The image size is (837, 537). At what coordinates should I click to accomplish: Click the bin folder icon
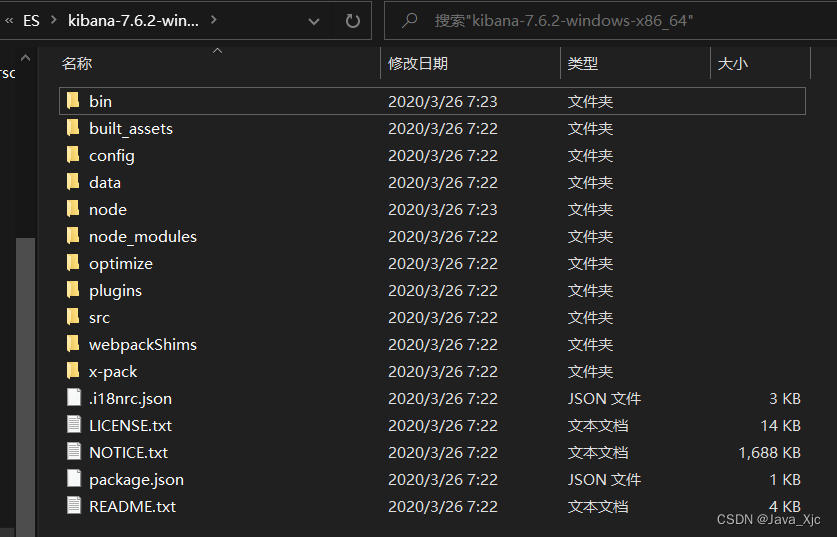pos(73,100)
